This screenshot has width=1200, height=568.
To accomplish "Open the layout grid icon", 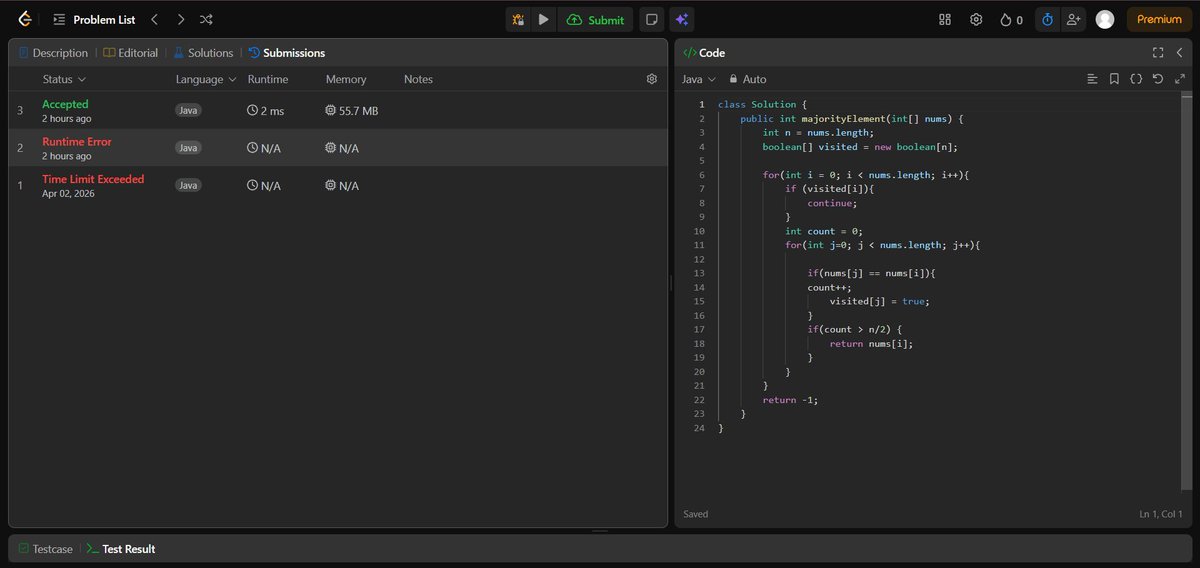I will click(x=945, y=19).
